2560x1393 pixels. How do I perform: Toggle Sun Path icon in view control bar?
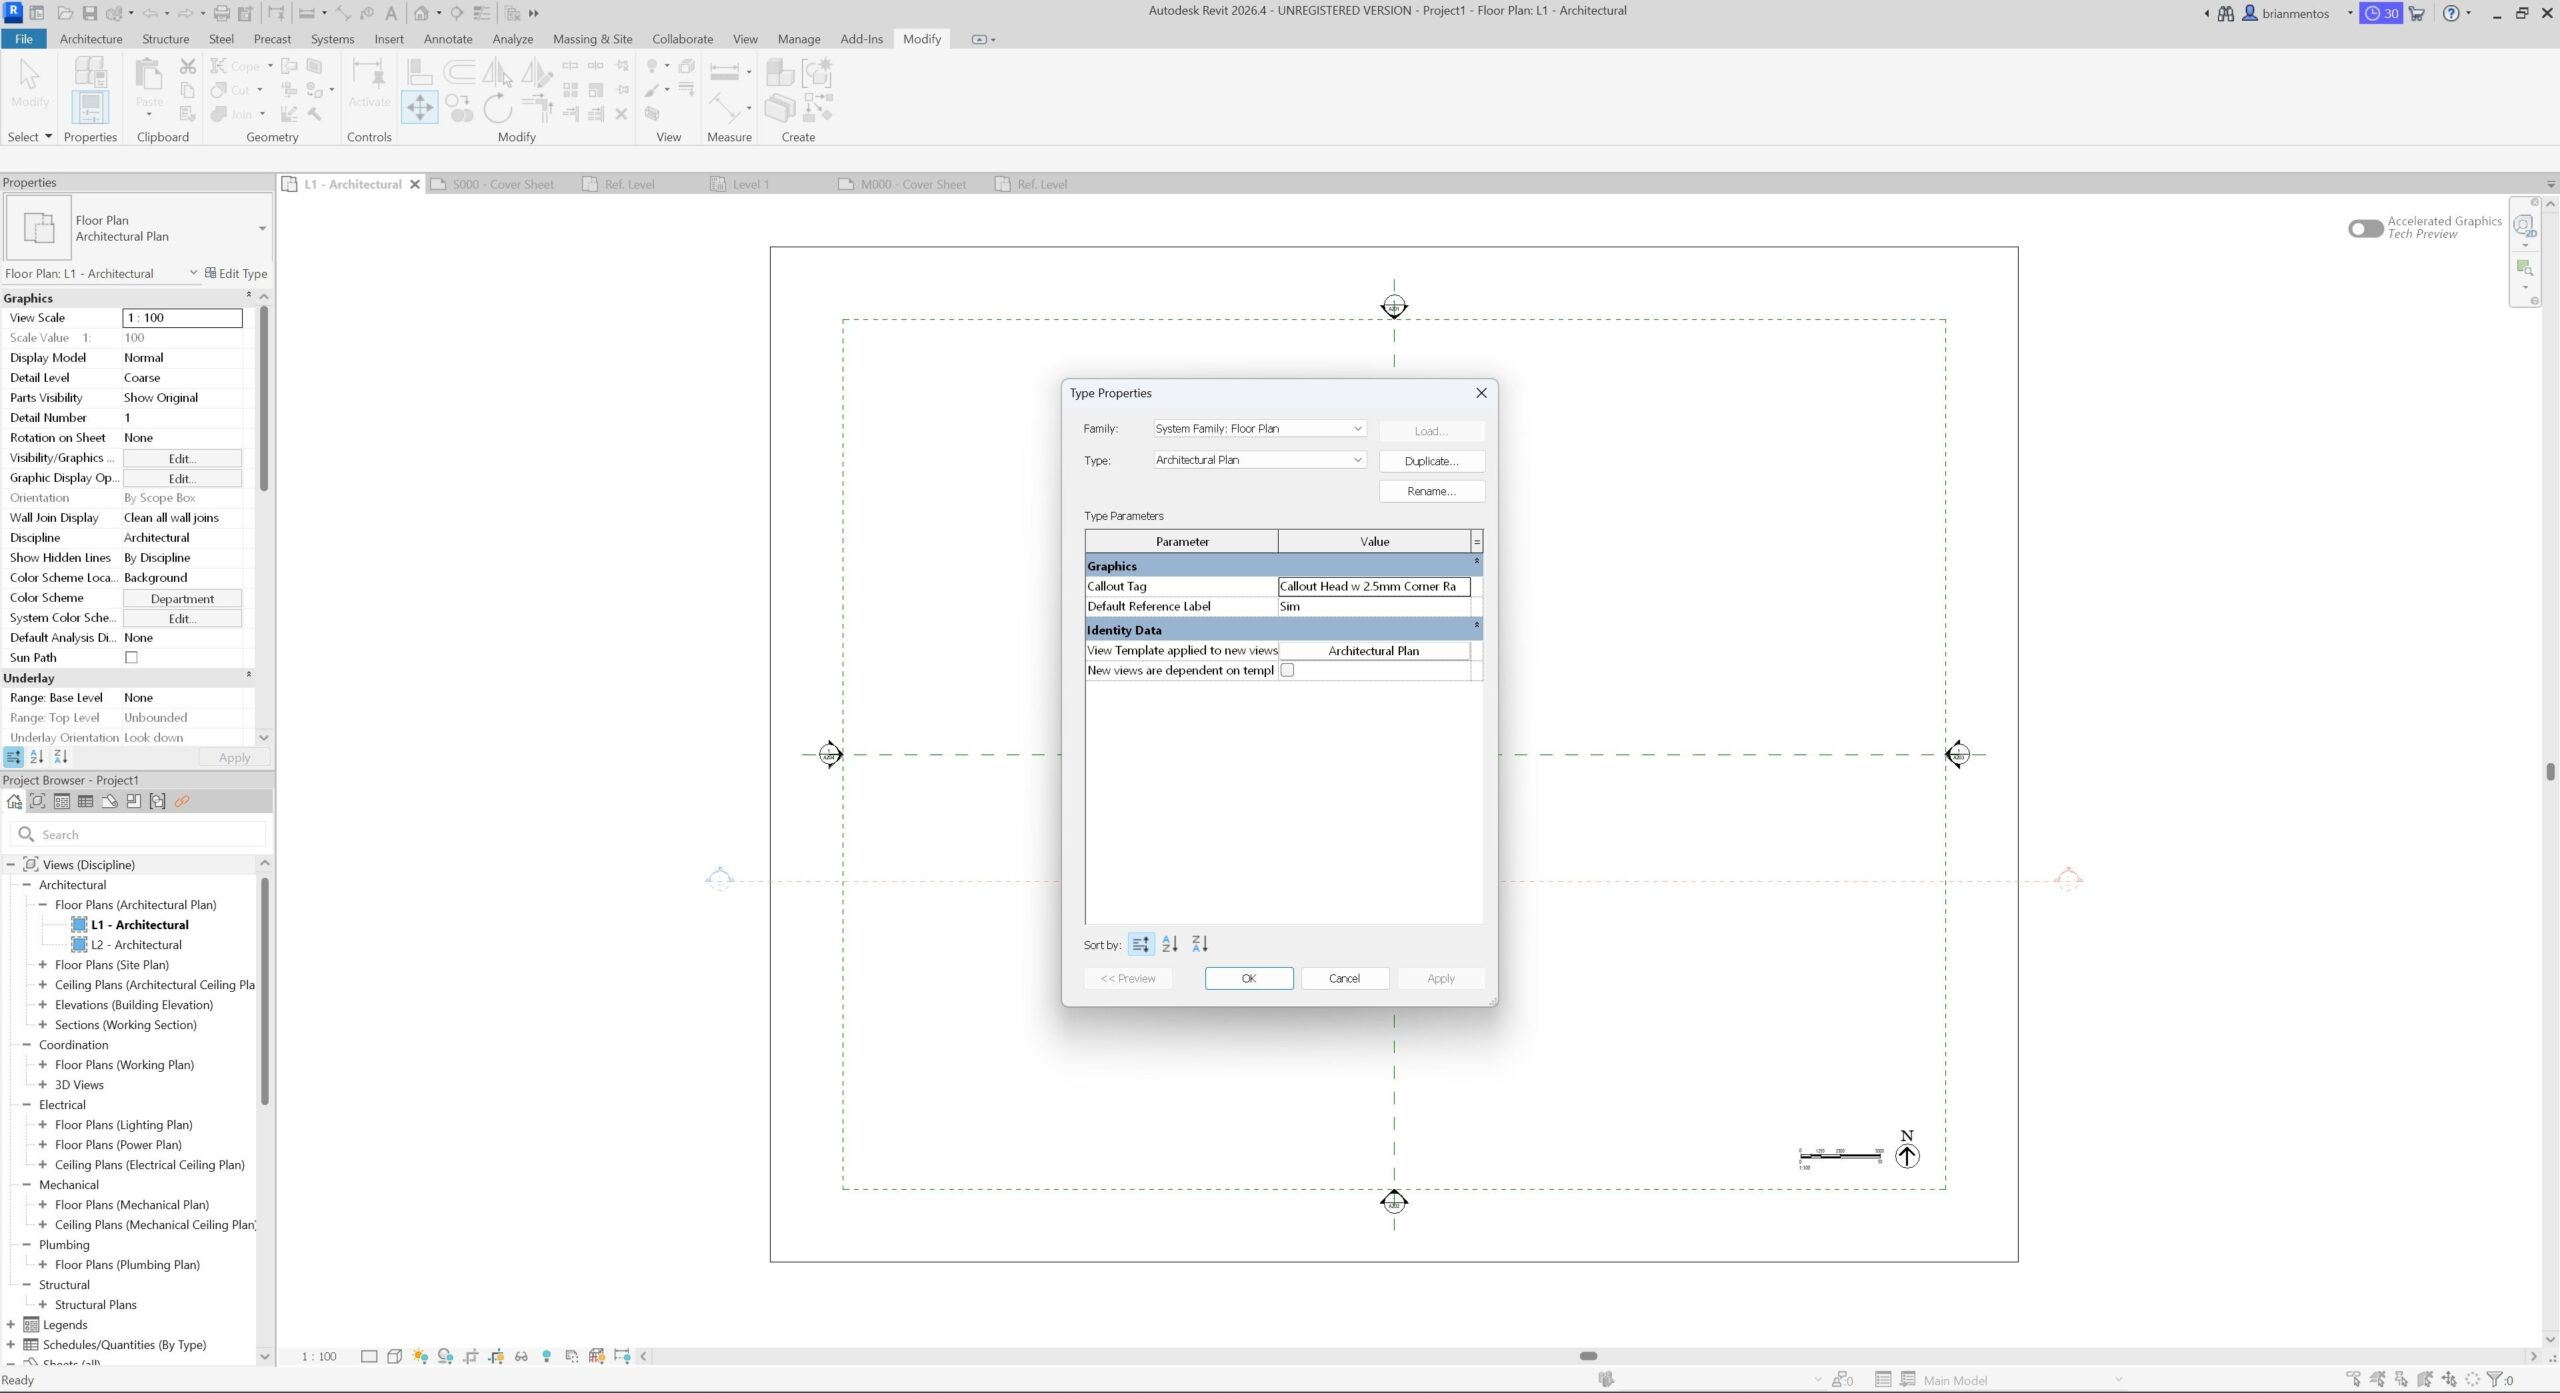(x=420, y=1356)
